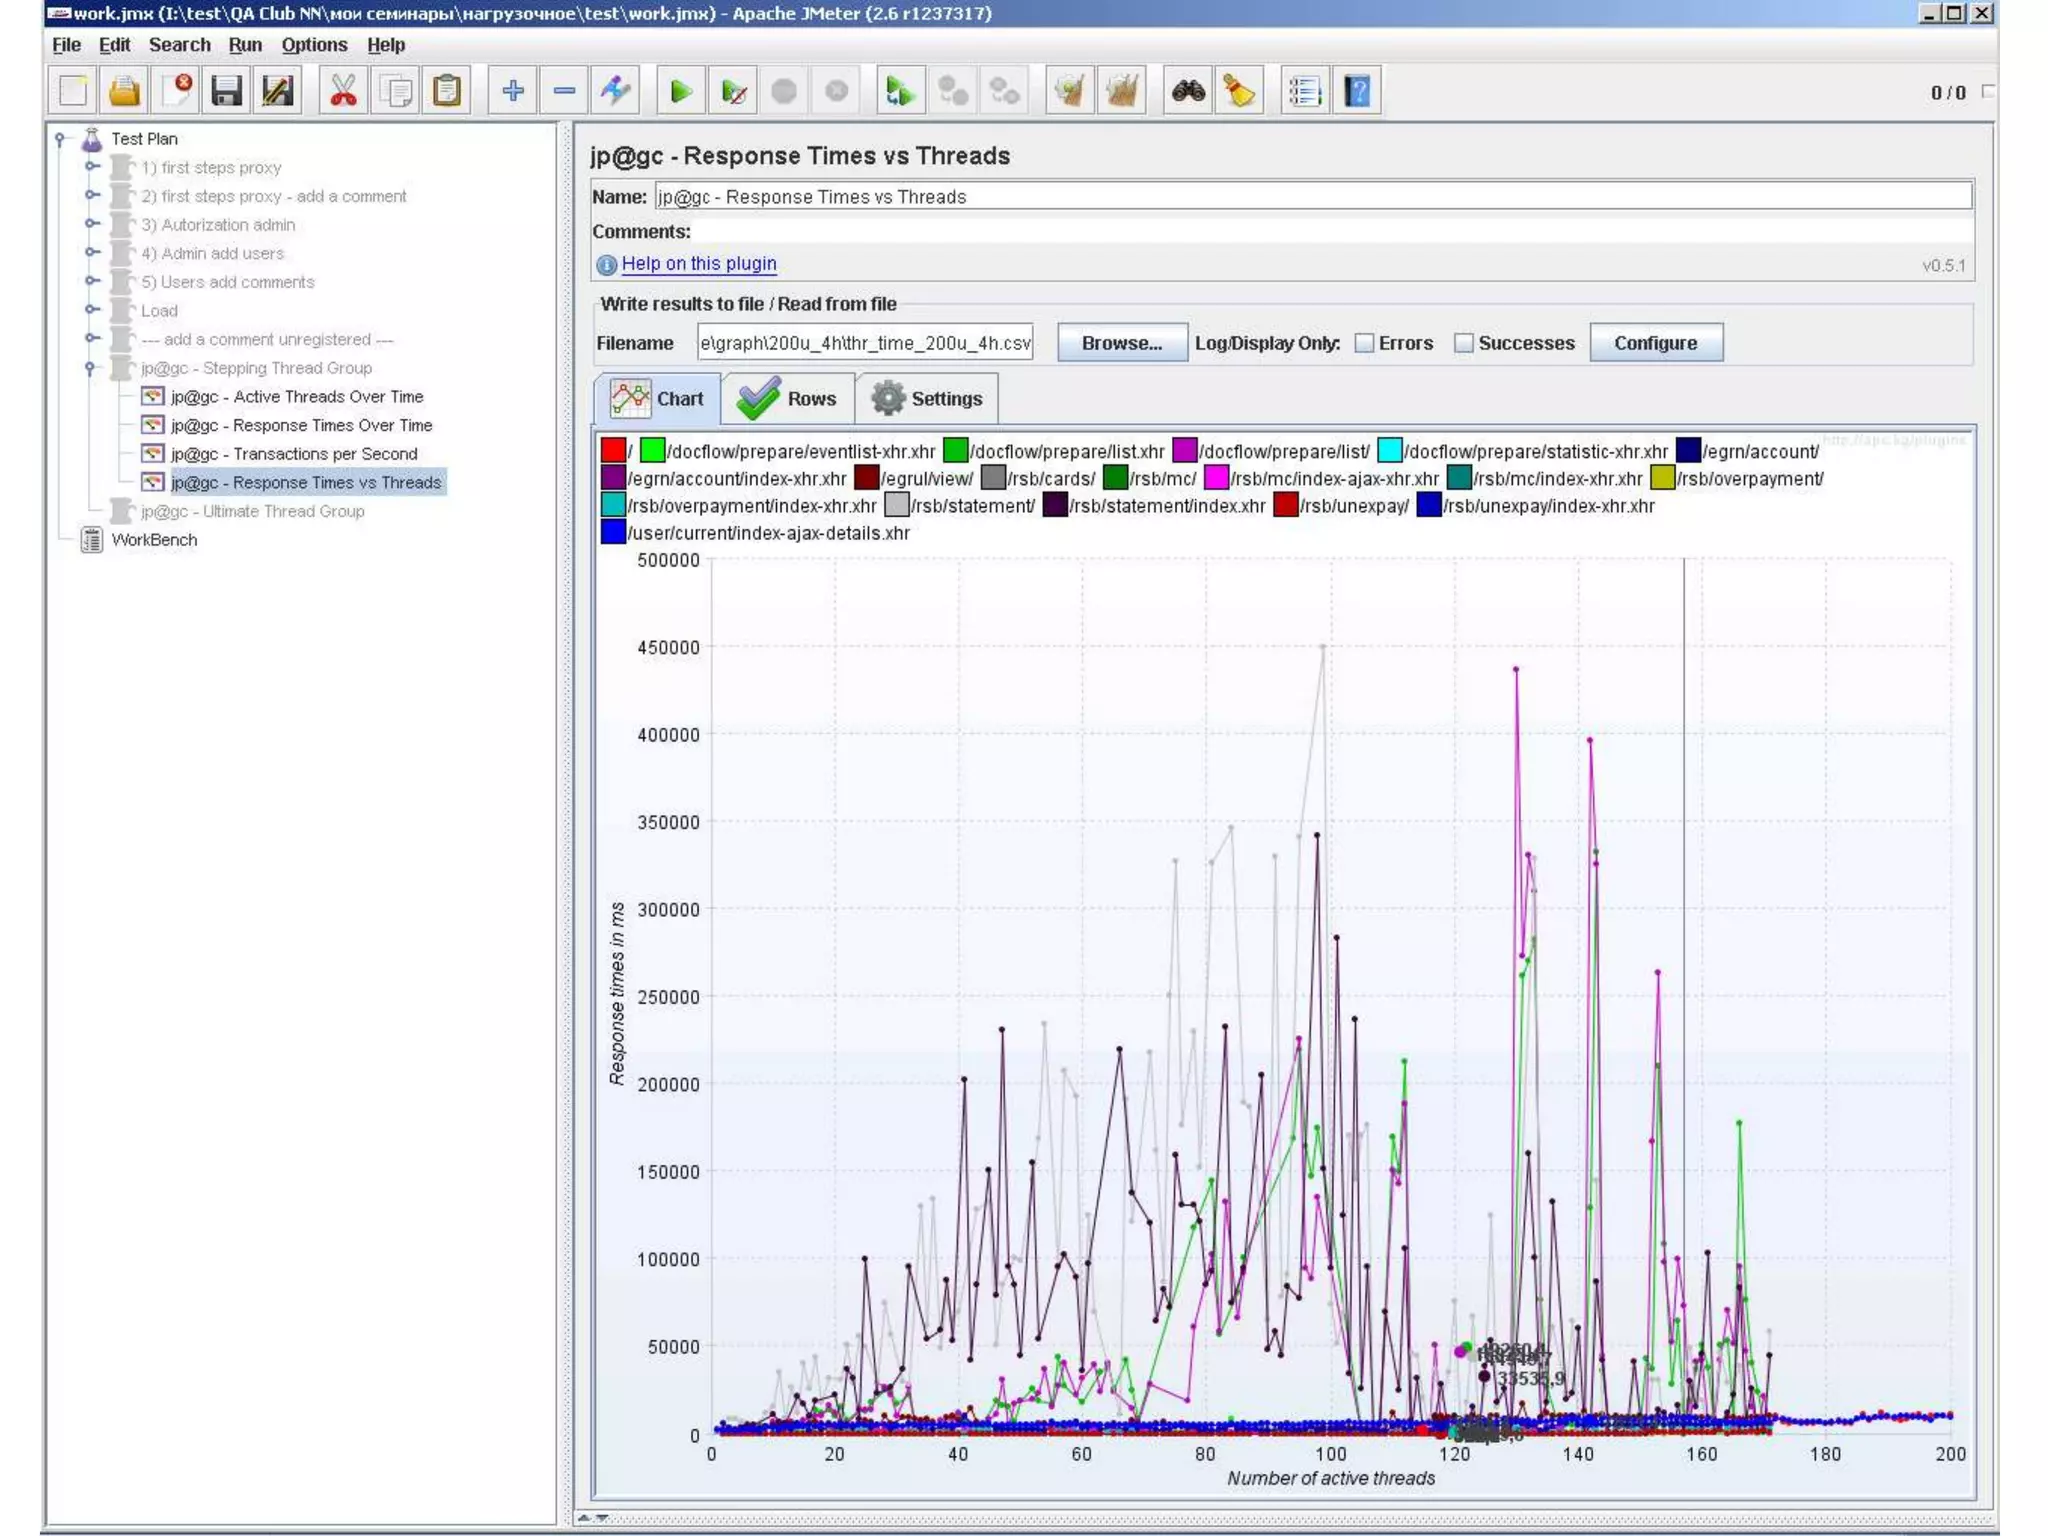Enable the Successes checkbox
This screenshot has width=2048, height=1536.
coord(1464,343)
